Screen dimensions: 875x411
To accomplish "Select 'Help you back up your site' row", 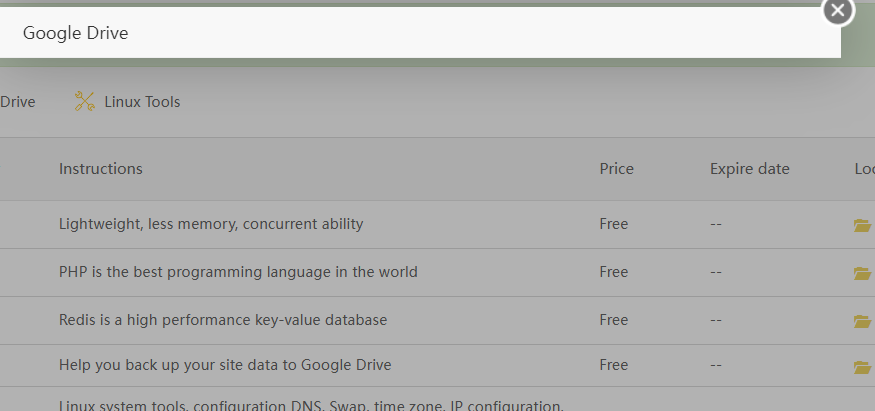I will tap(225, 365).
